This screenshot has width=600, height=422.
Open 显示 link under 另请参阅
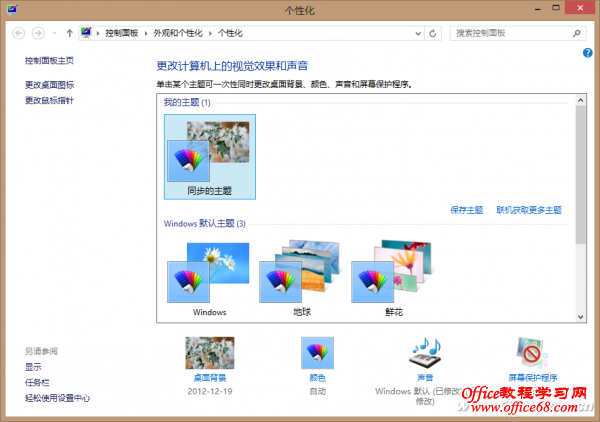pos(33,367)
